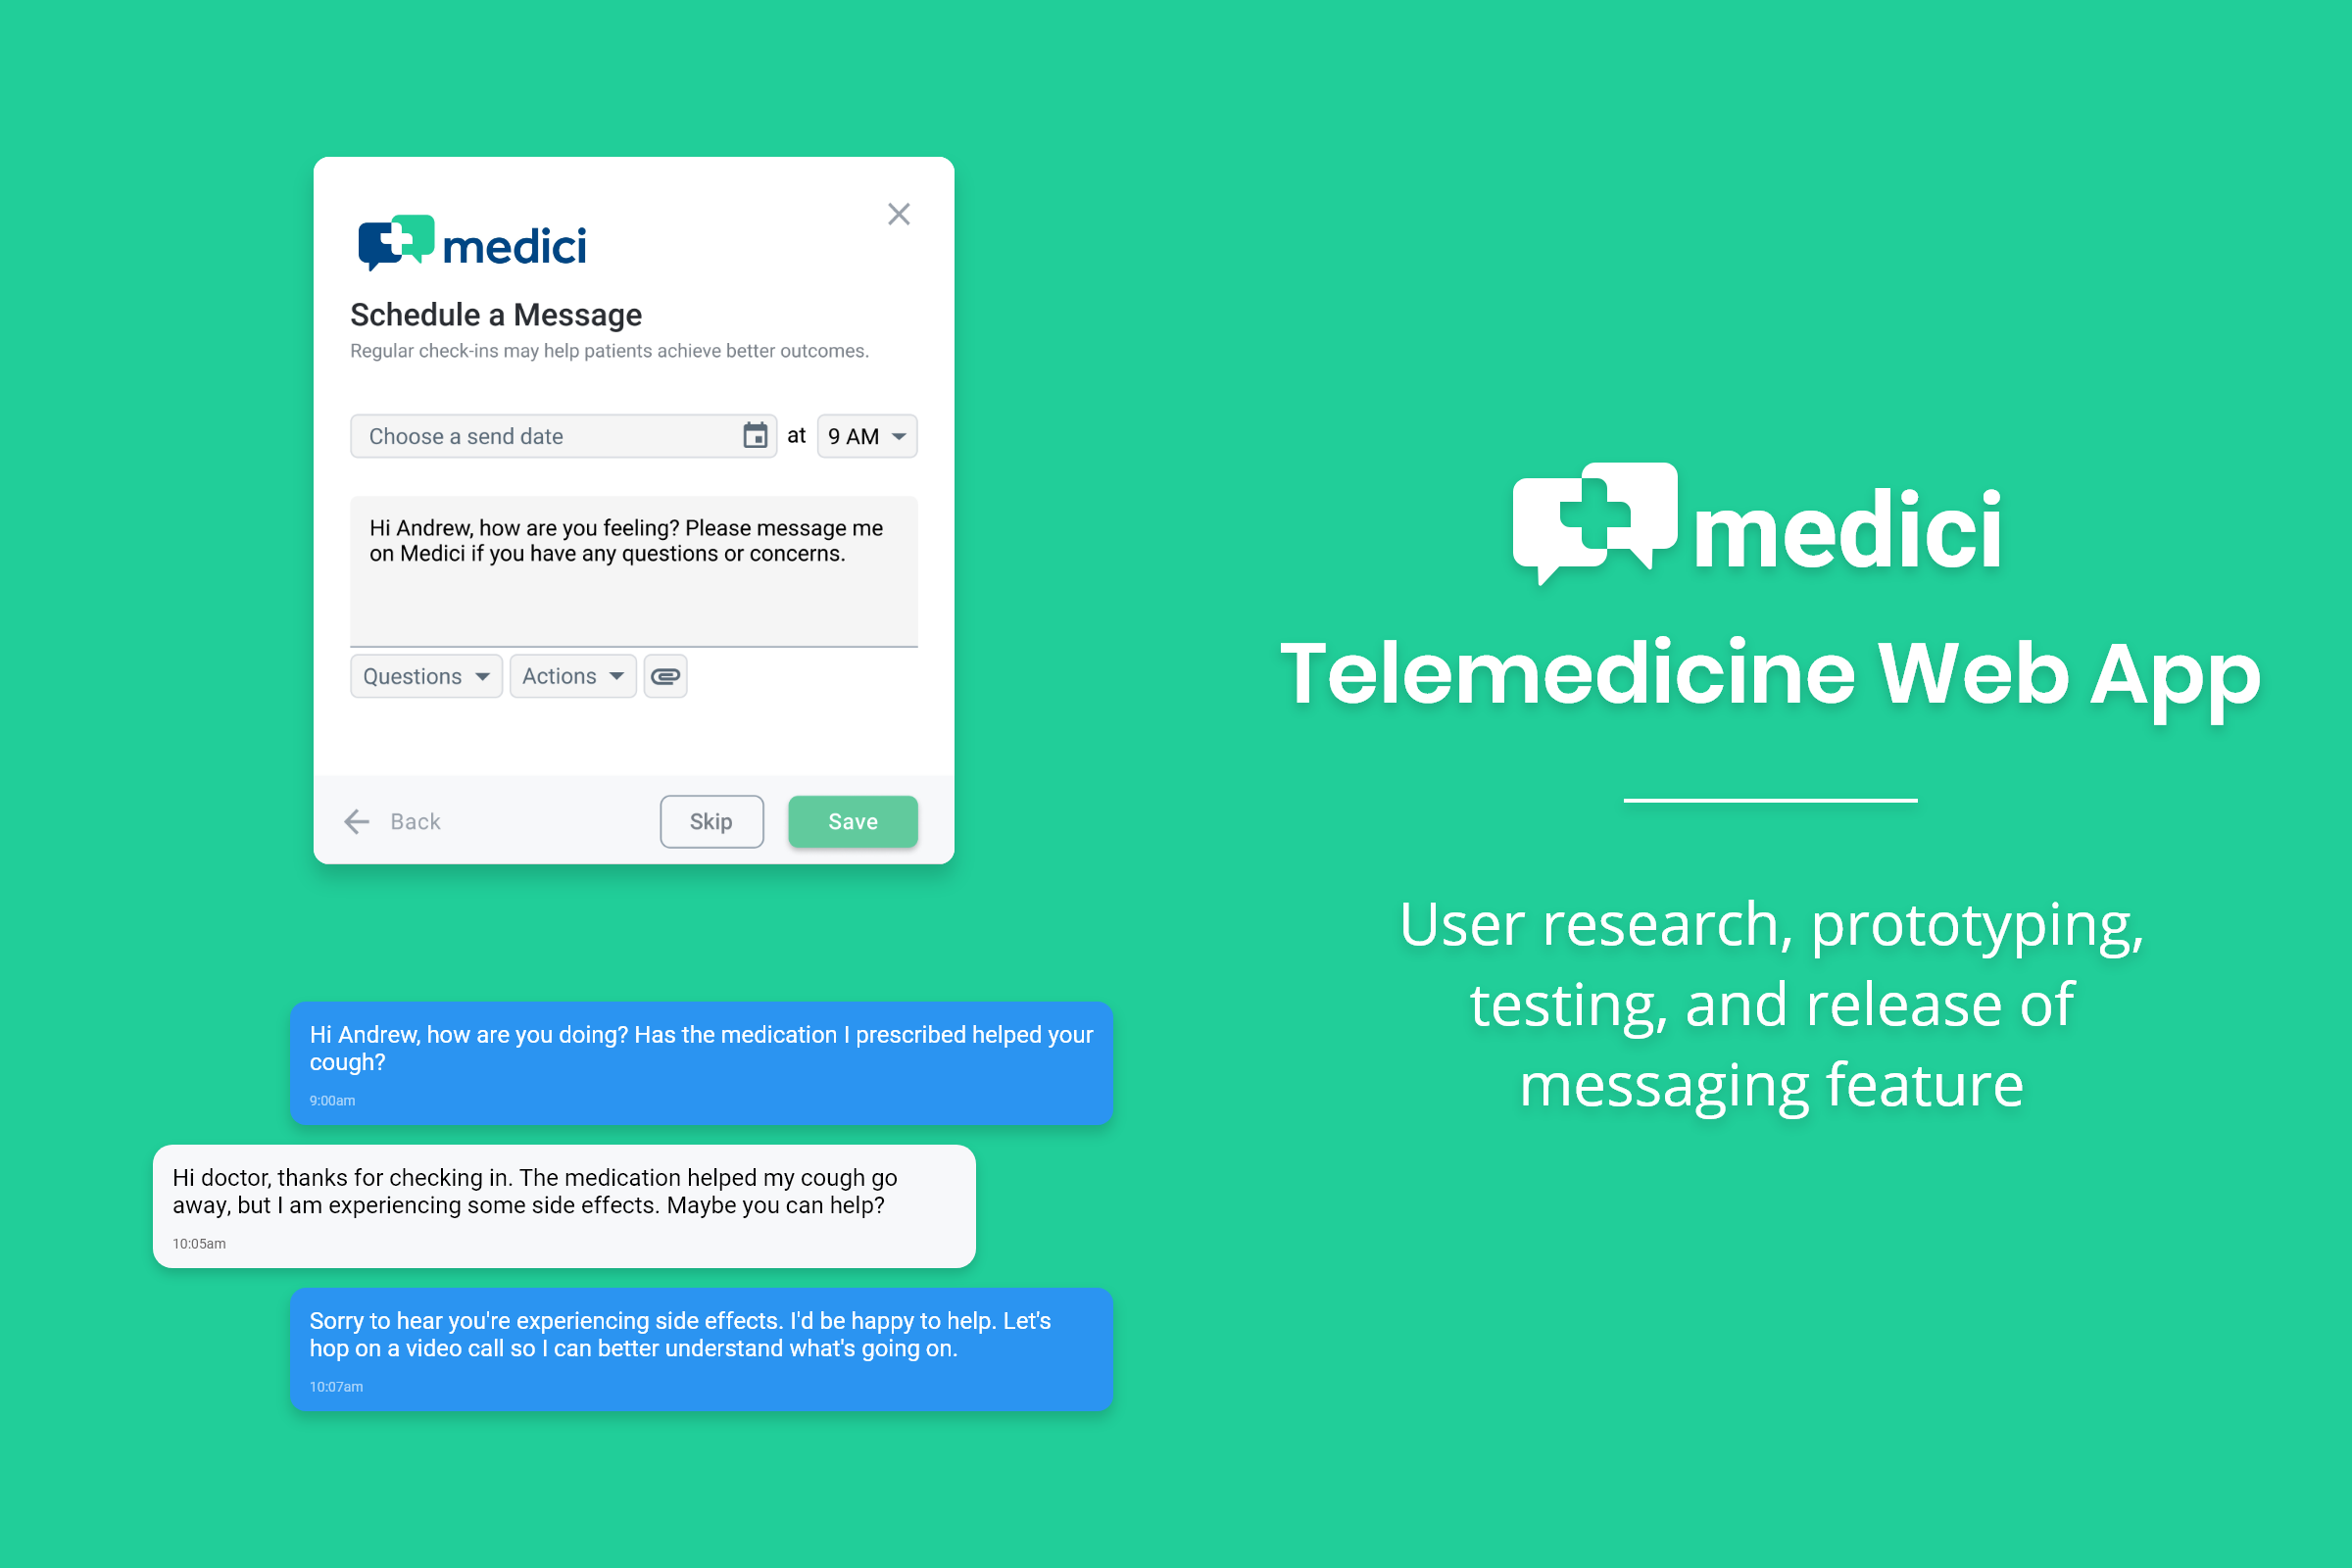Click the Skip button
Viewport: 2352px width, 1568px height.
pos(710,821)
